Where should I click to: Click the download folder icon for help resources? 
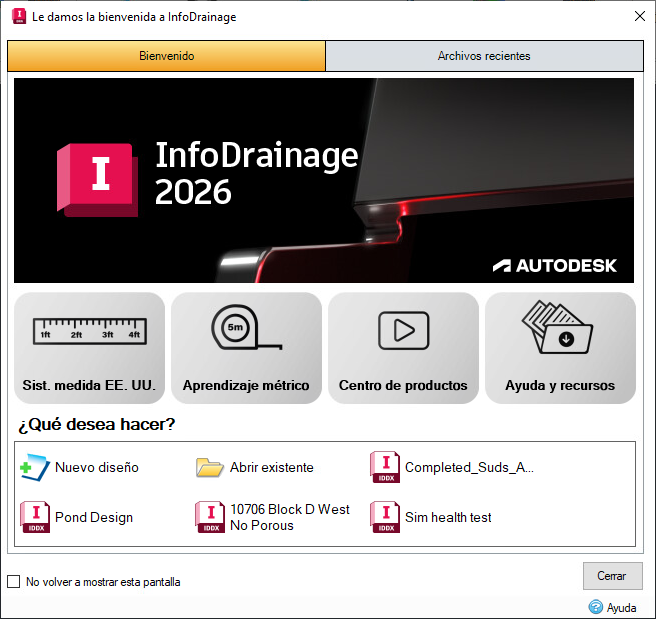coord(557,327)
